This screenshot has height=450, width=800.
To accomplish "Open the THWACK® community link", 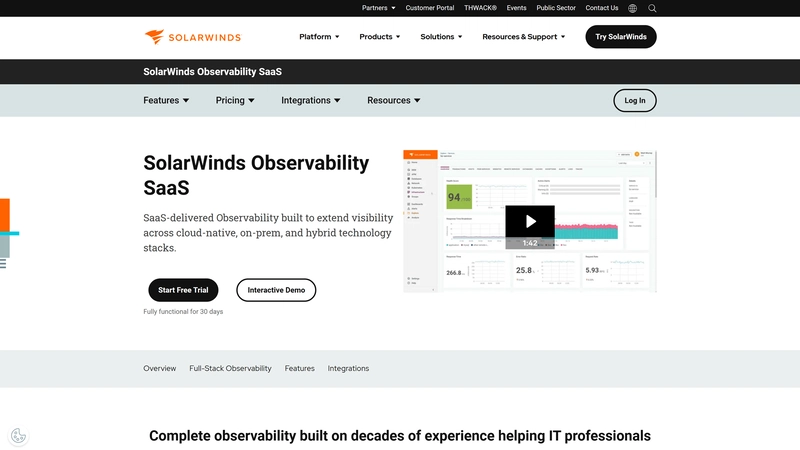I will click(x=480, y=8).
